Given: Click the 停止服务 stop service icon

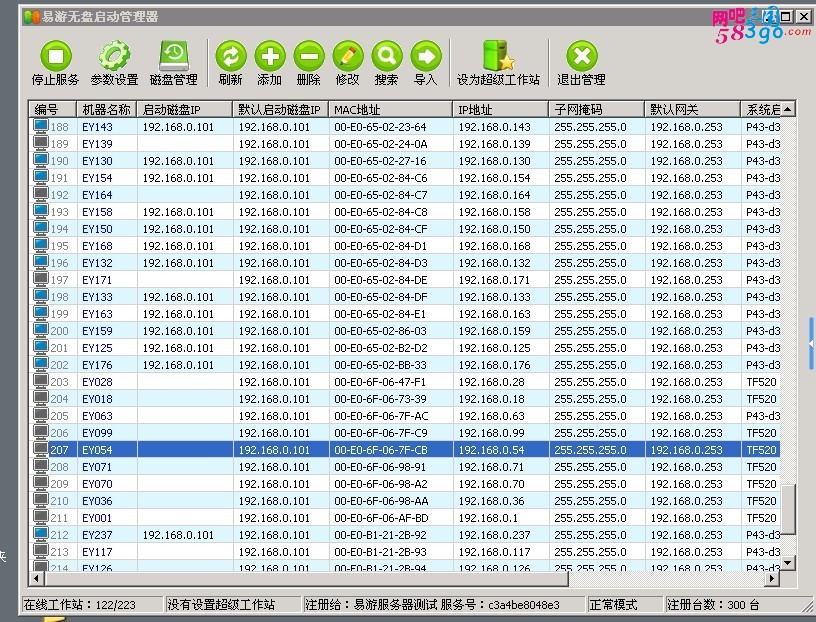Looking at the screenshot, I should tap(56, 56).
